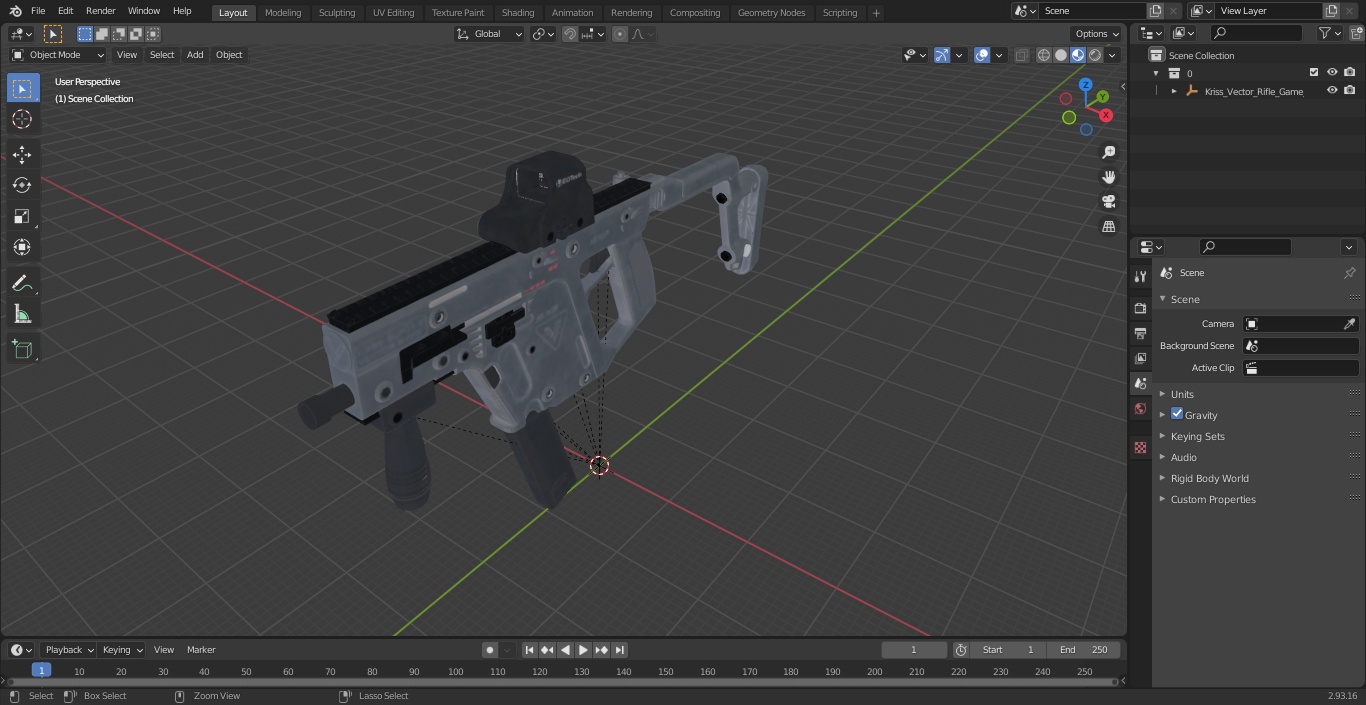
Task: Open the Tool properties tab
Action: tap(1140, 276)
